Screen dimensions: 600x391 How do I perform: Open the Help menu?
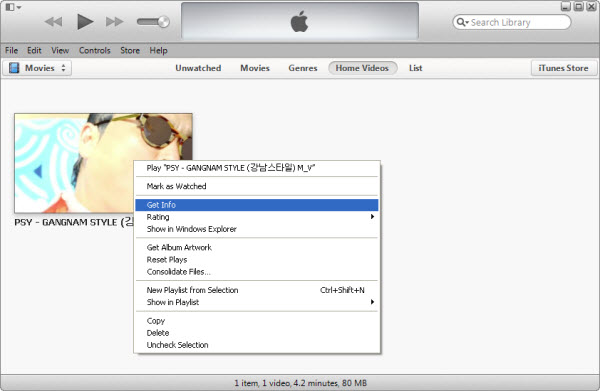[x=158, y=51]
